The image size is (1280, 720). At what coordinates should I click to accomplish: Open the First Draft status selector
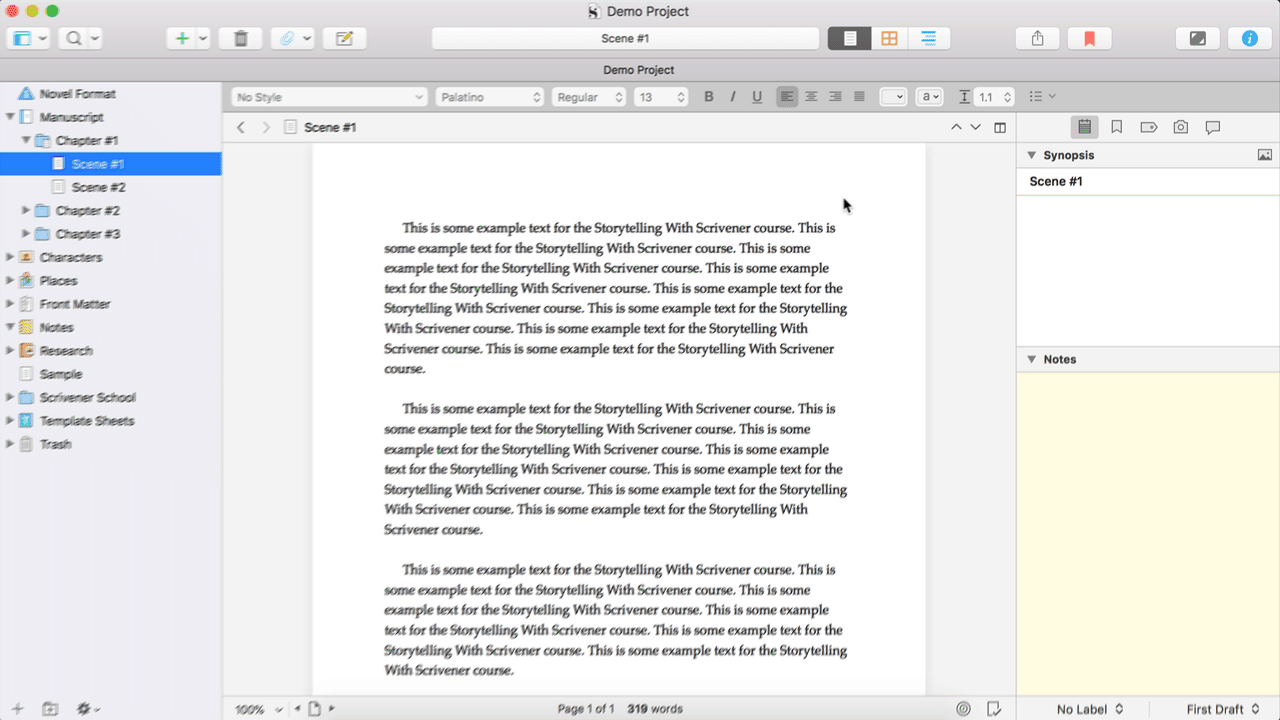[x=1222, y=709]
